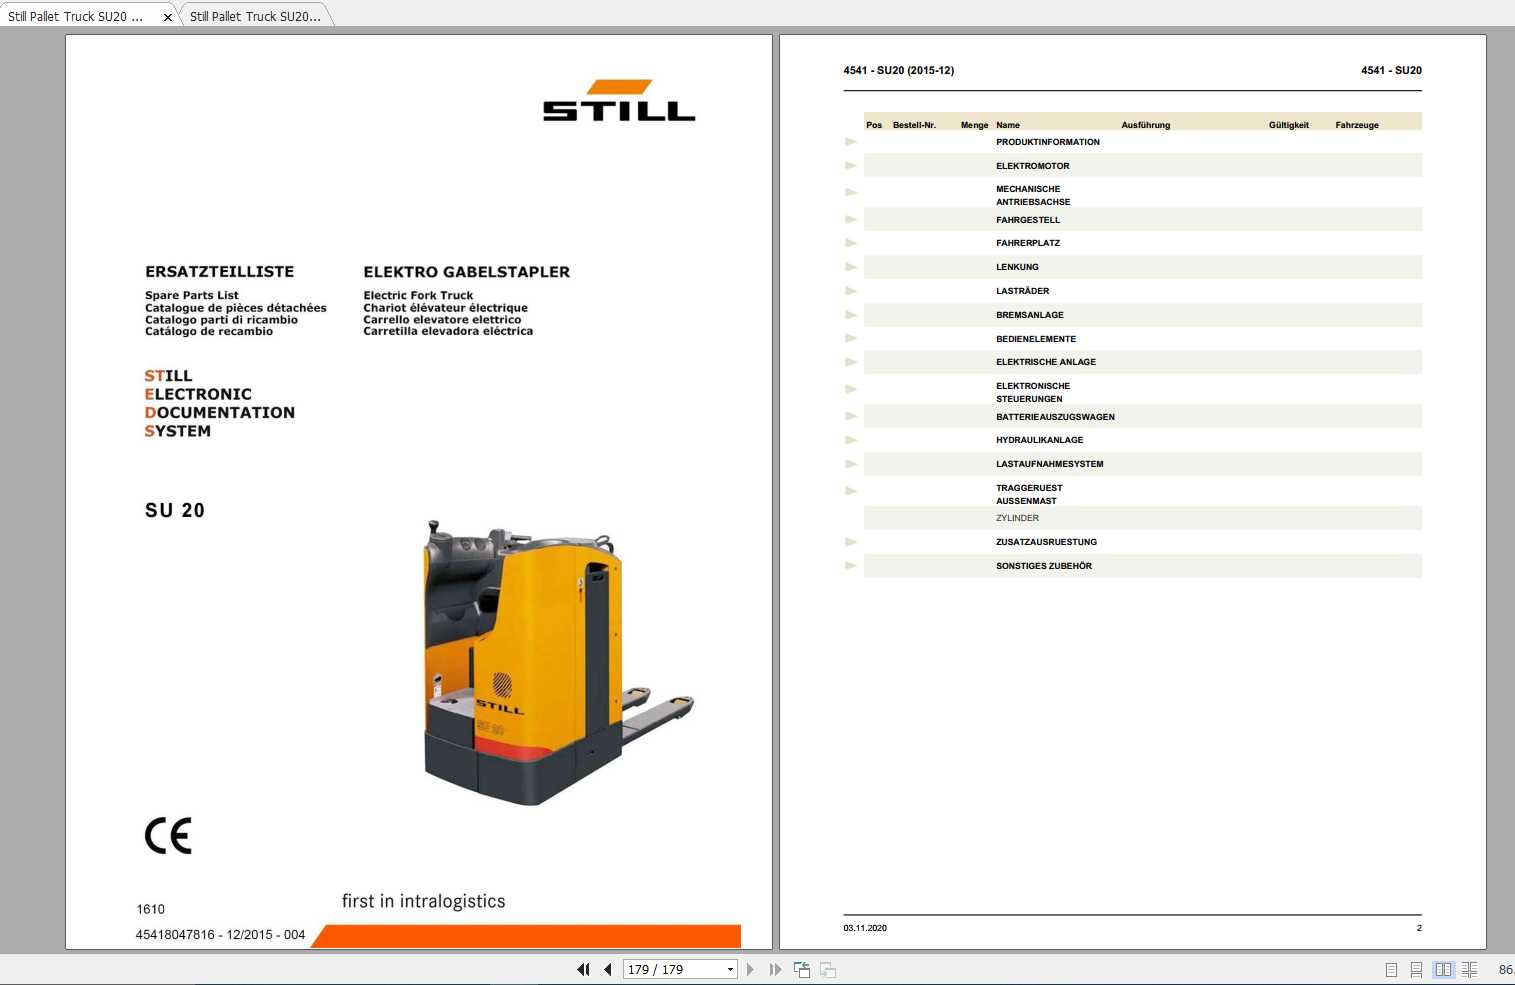Go to the first page
1515x985 pixels.
tap(583, 969)
